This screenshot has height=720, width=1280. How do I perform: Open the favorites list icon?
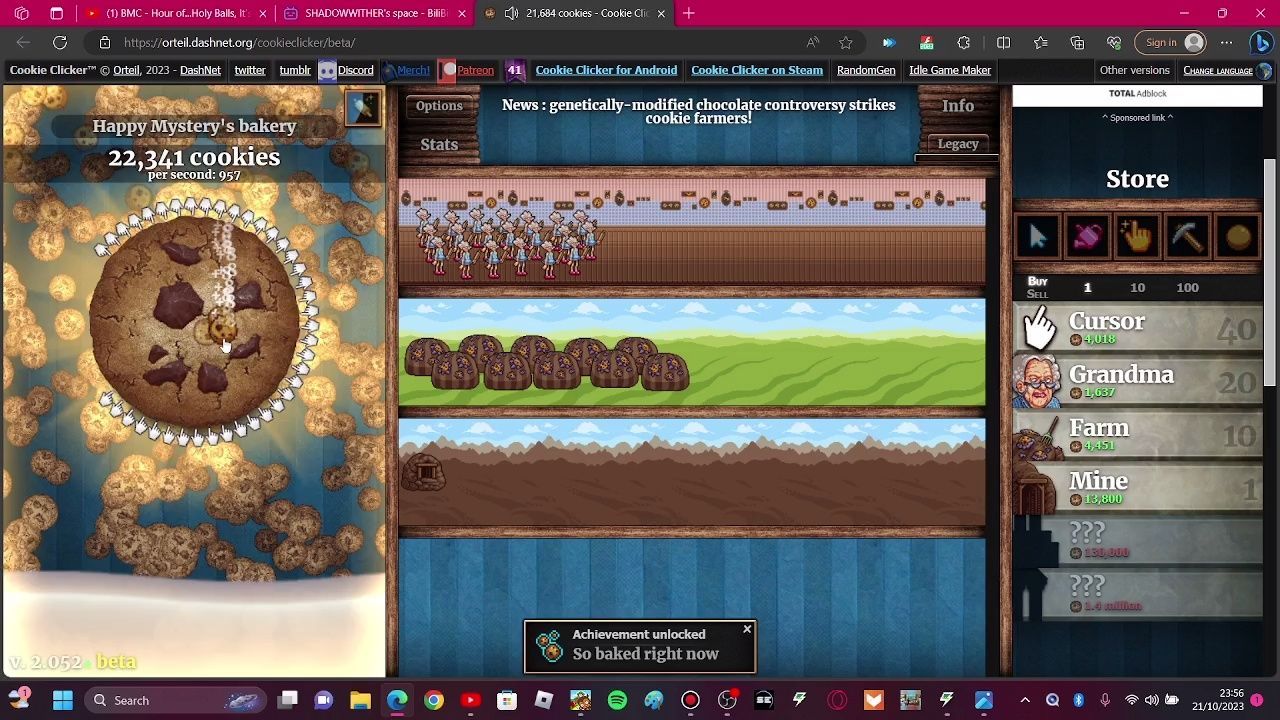[x=1040, y=42]
